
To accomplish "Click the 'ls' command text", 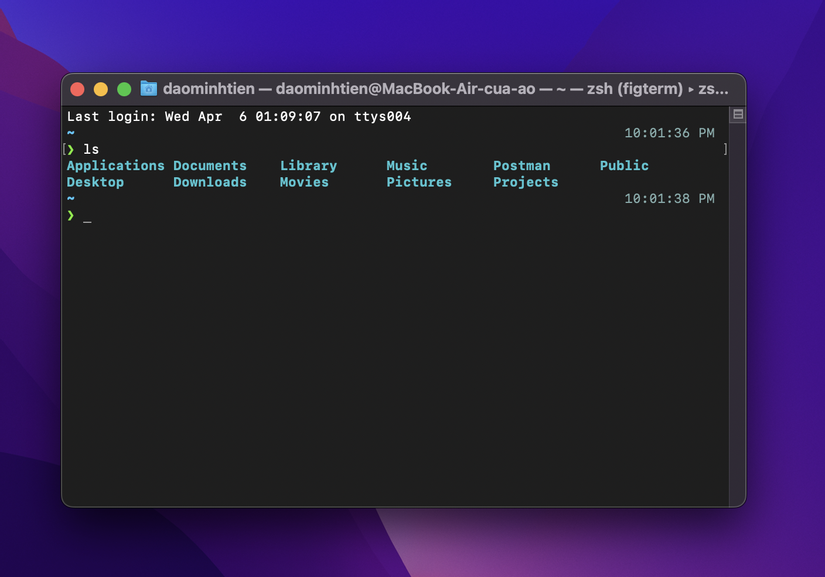I will [x=91, y=149].
